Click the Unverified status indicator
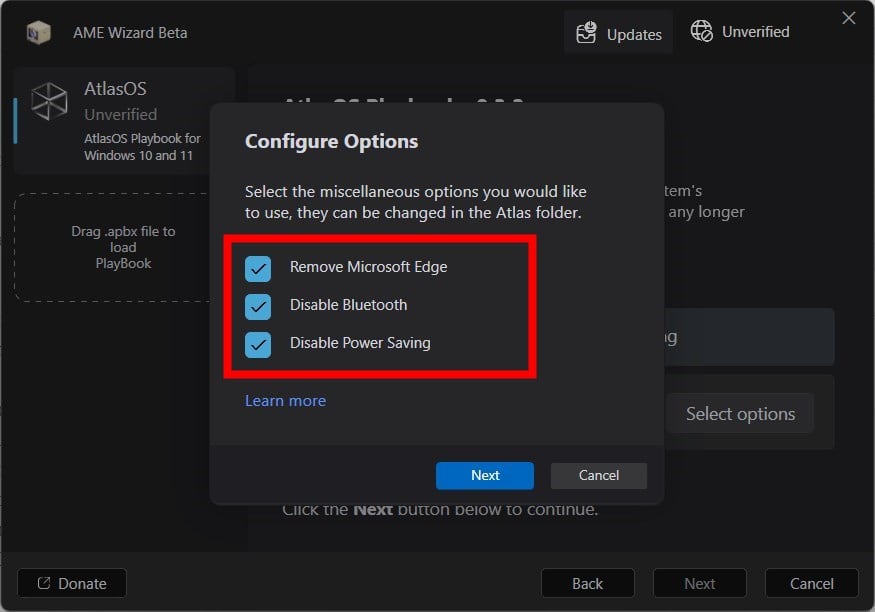The image size is (875, 612). click(740, 31)
